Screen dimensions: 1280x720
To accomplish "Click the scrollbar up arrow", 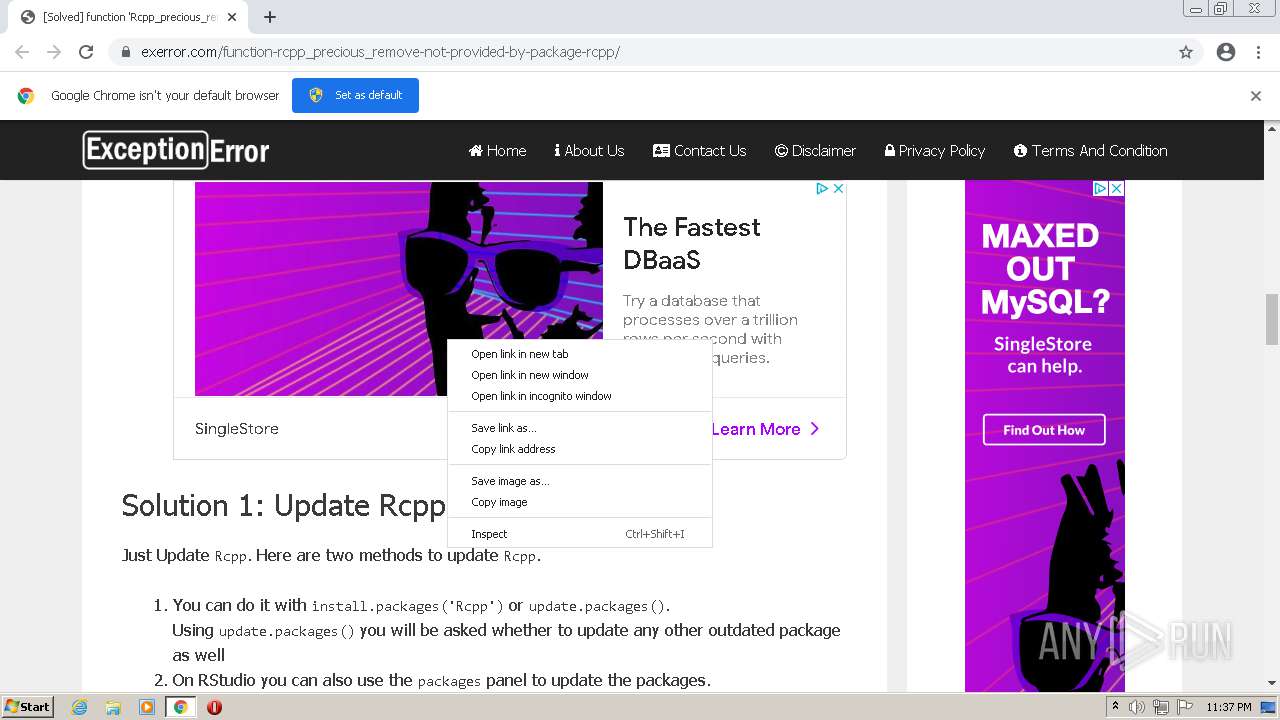I will (1272, 128).
